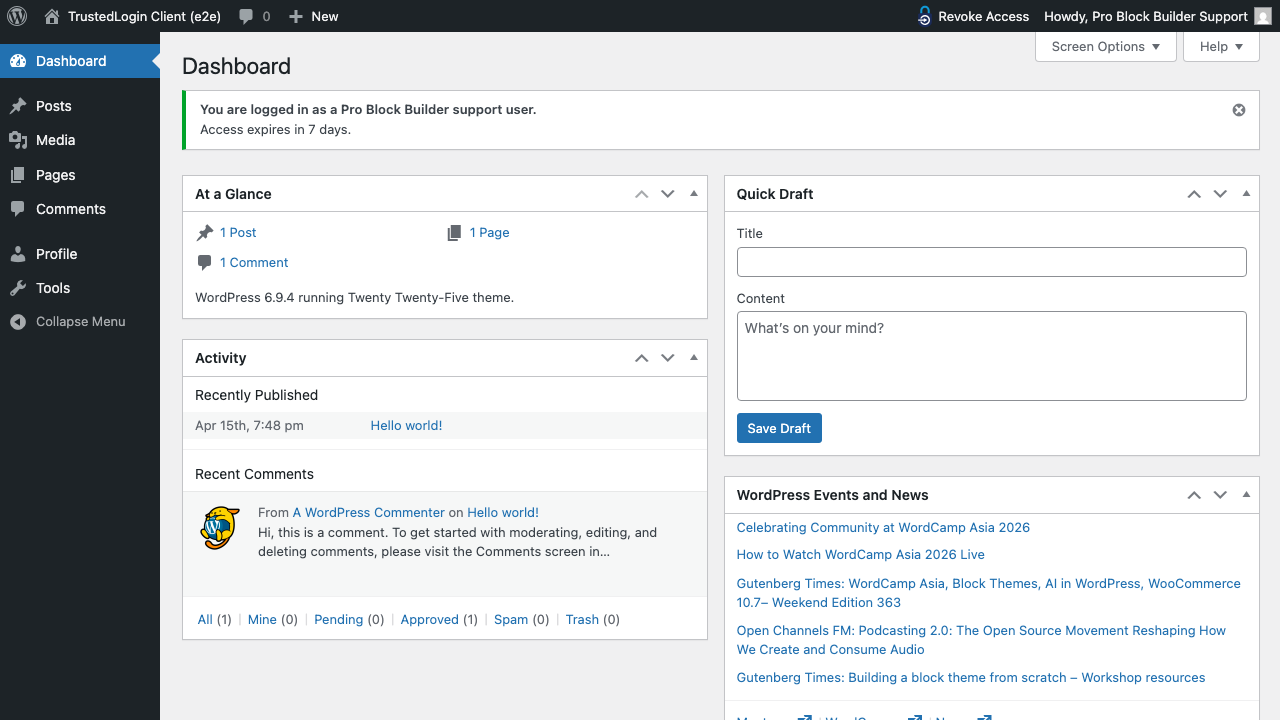Collapse the Quick Draft panel
1280x720 pixels.
pos(1246,193)
